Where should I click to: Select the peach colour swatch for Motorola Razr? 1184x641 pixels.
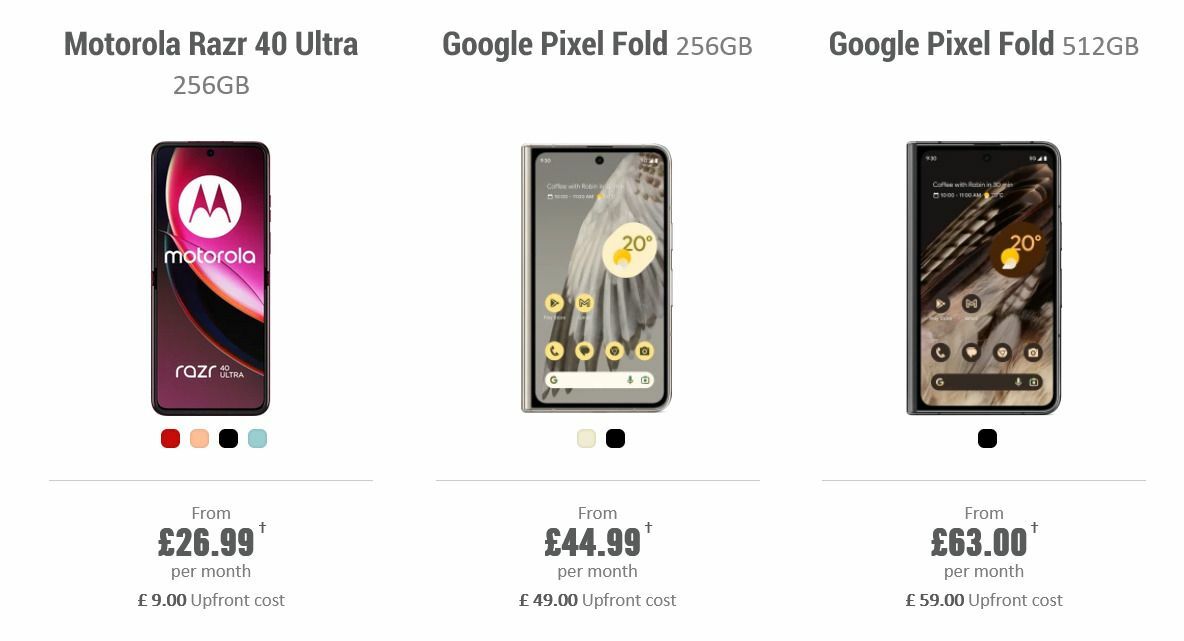pyautogui.click(x=198, y=437)
